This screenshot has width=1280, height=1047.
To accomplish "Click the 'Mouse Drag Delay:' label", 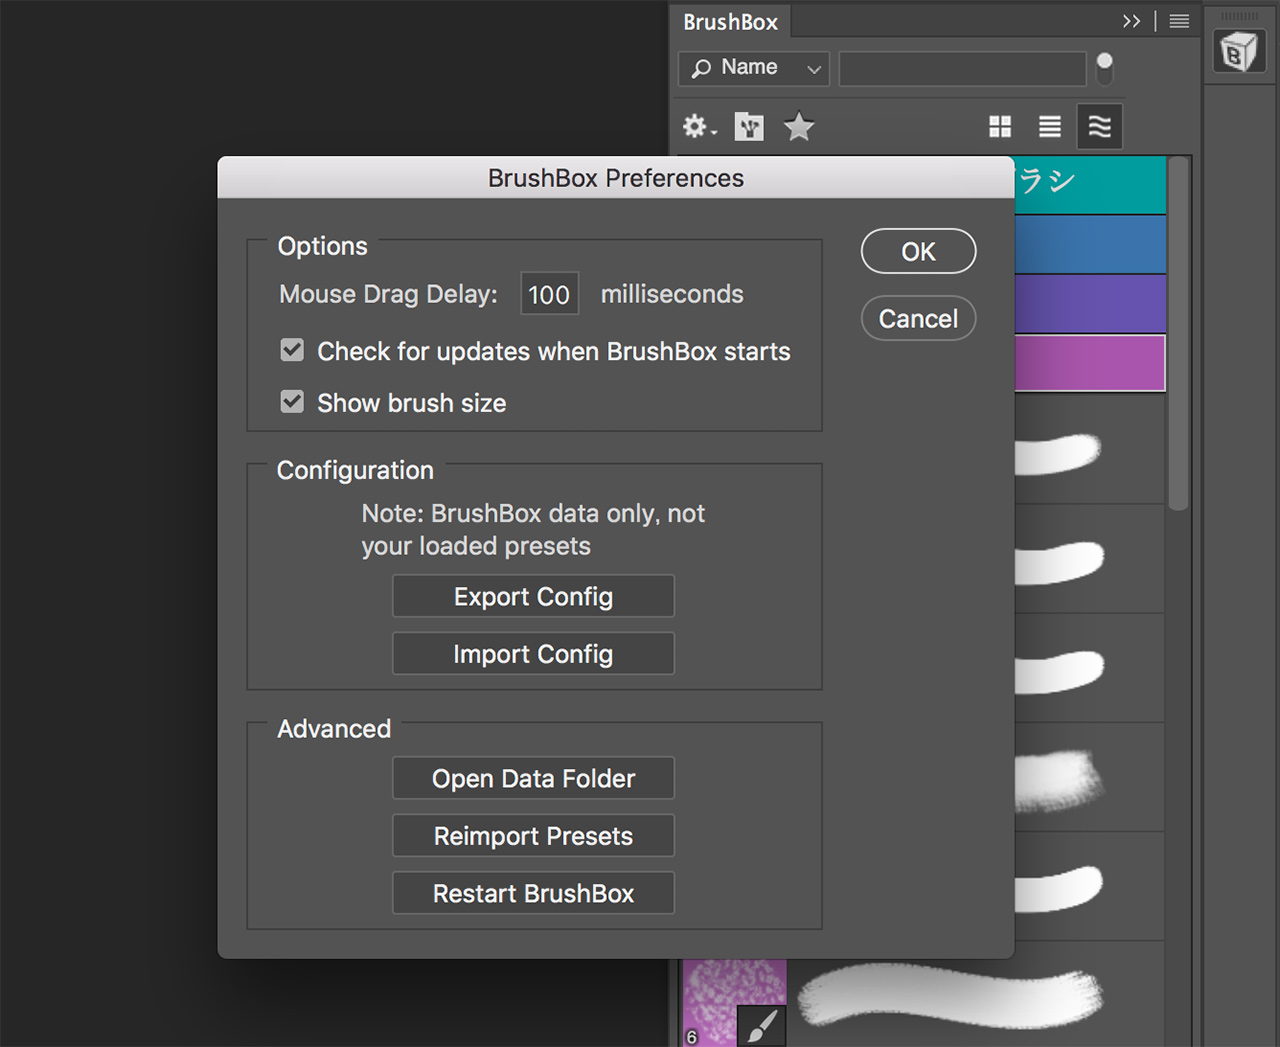I will coord(388,294).
